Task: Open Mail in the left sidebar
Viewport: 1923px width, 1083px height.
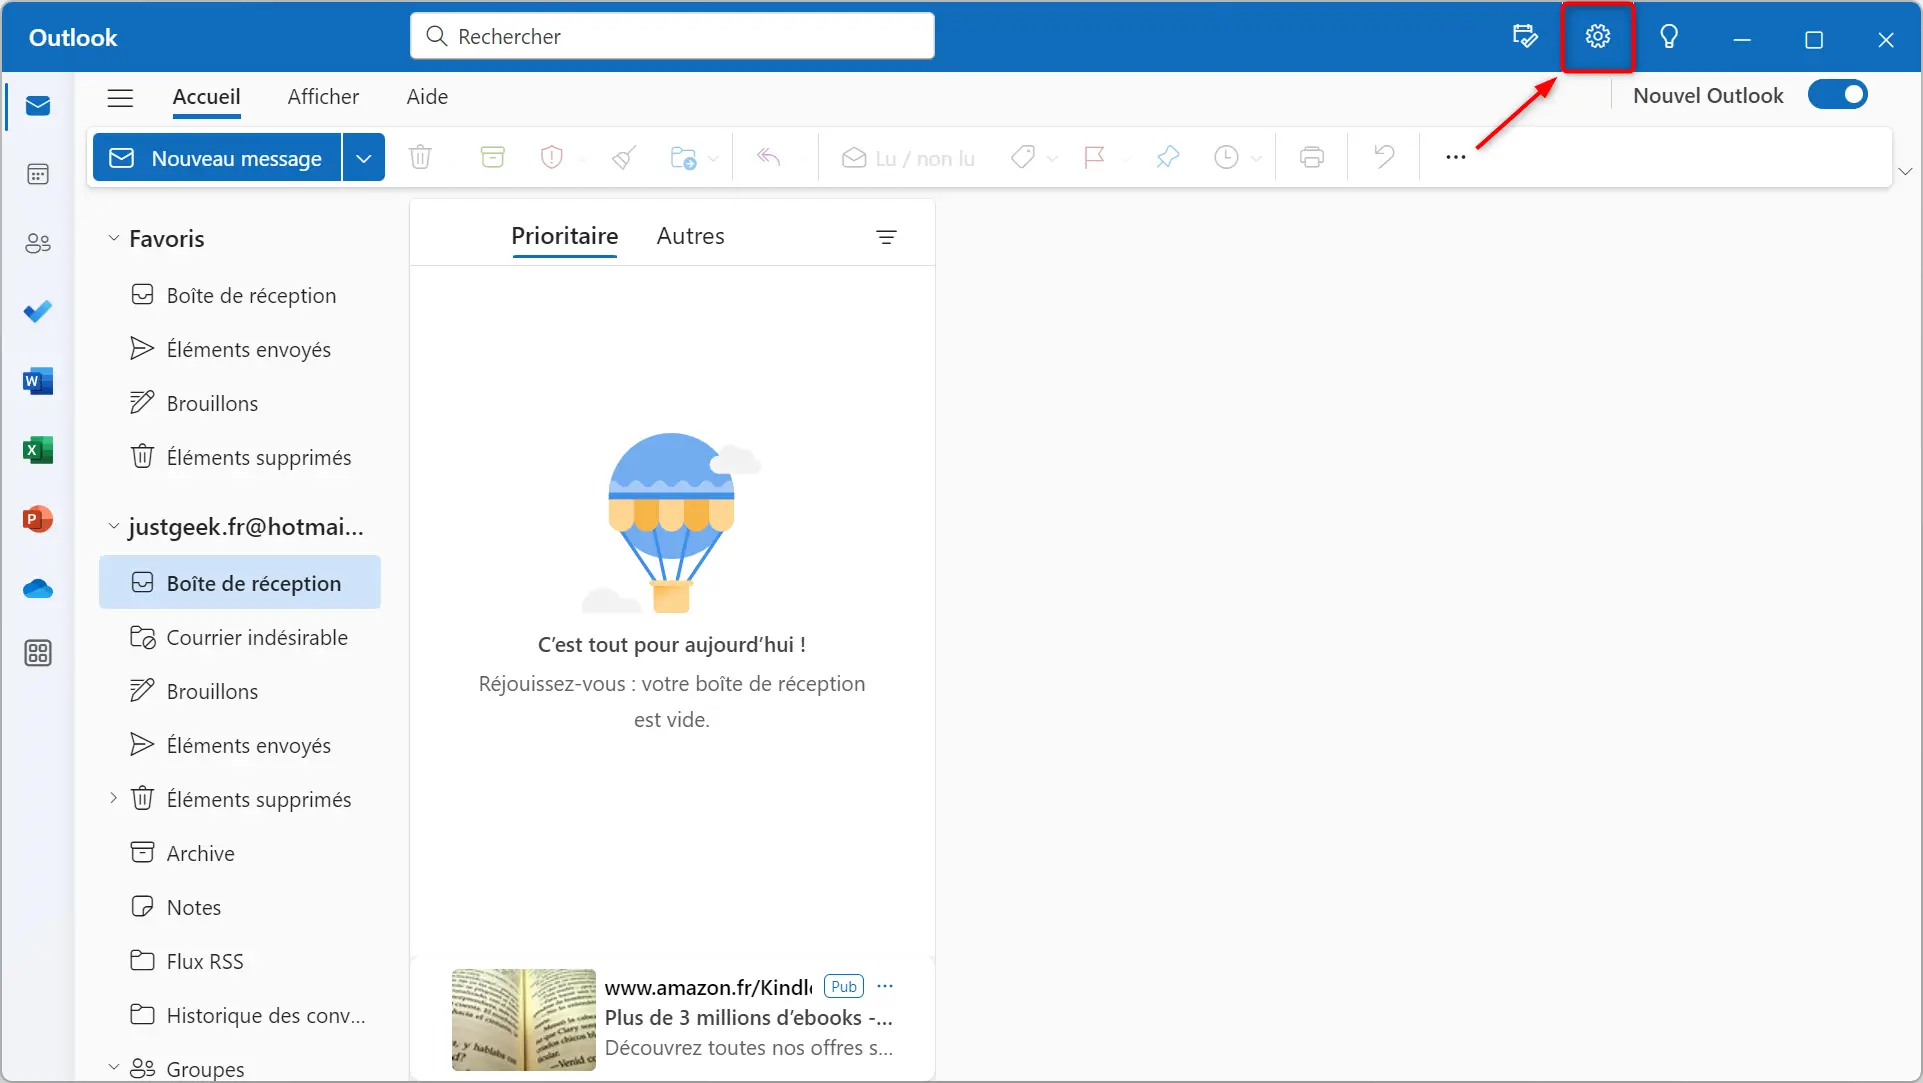Action: pyautogui.click(x=38, y=106)
